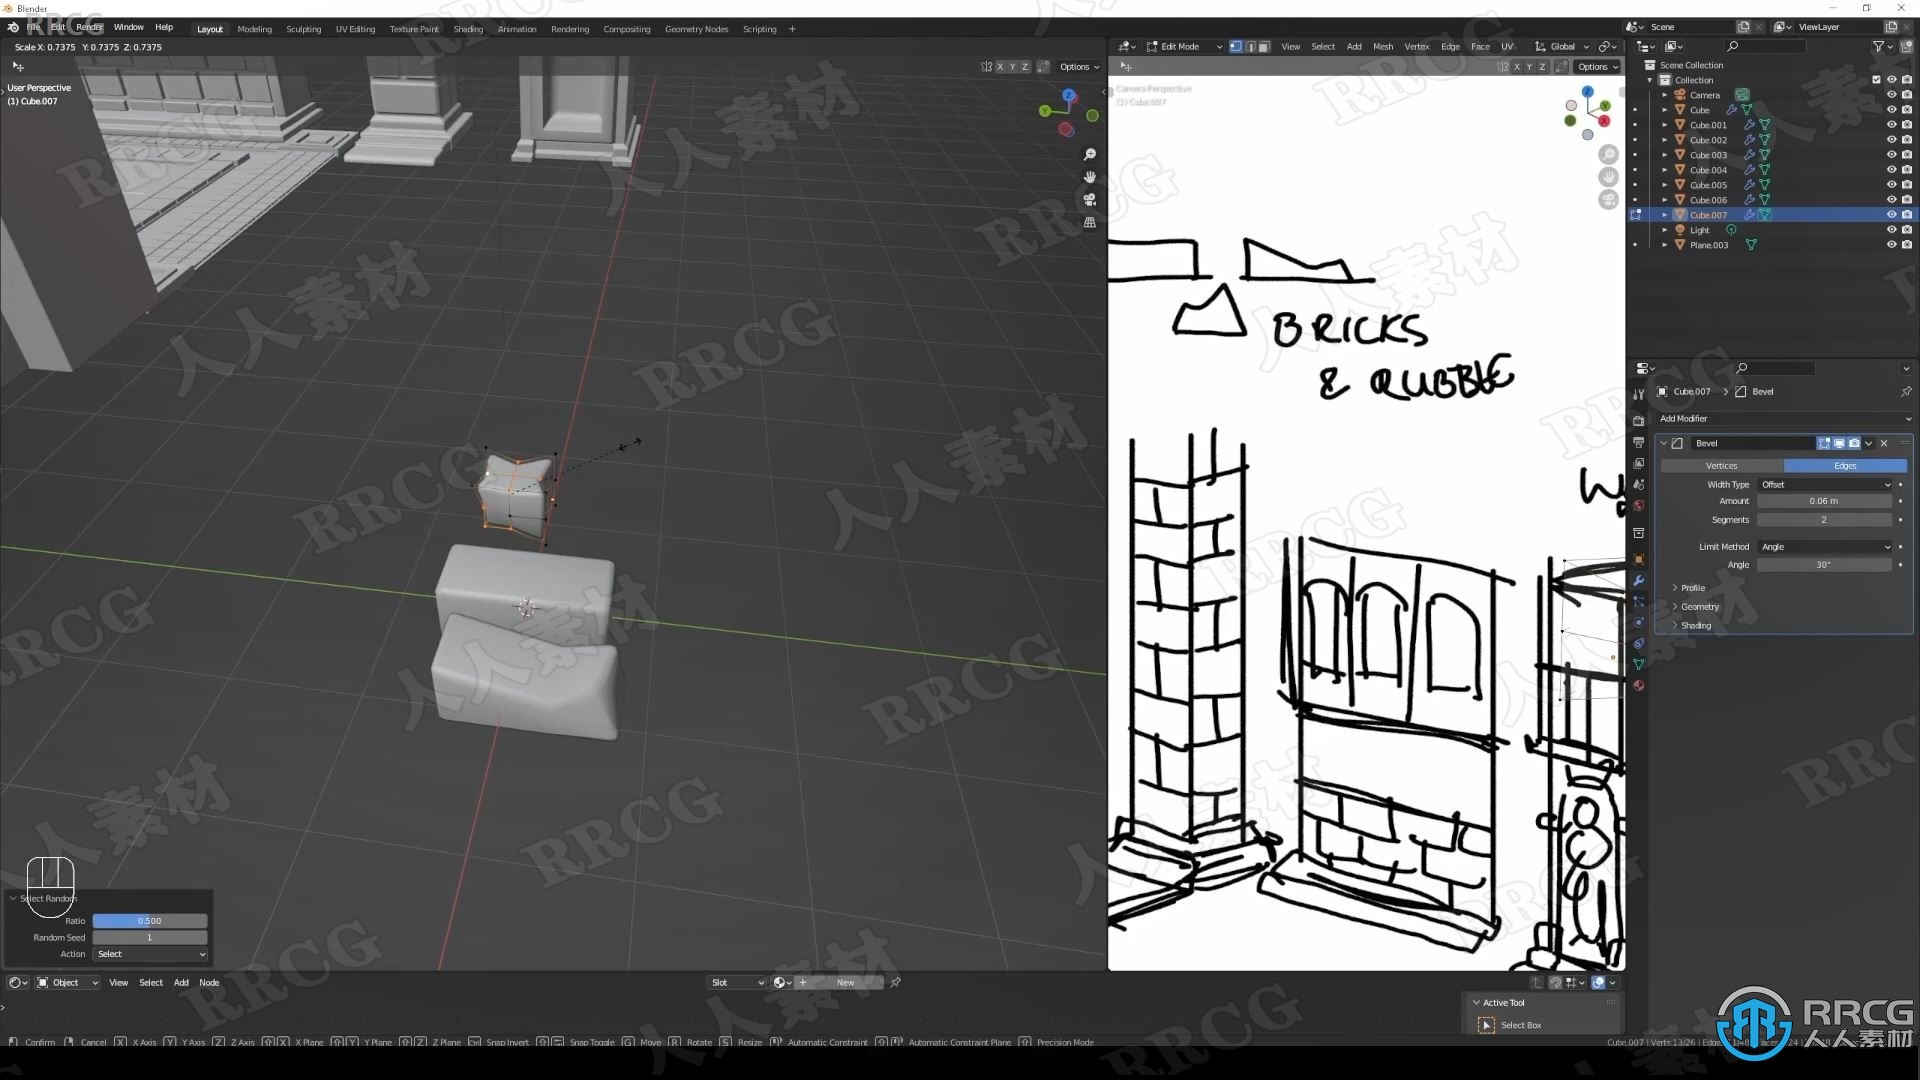The image size is (1920, 1080).
Task: Open the Window menu
Action: [128, 27]
